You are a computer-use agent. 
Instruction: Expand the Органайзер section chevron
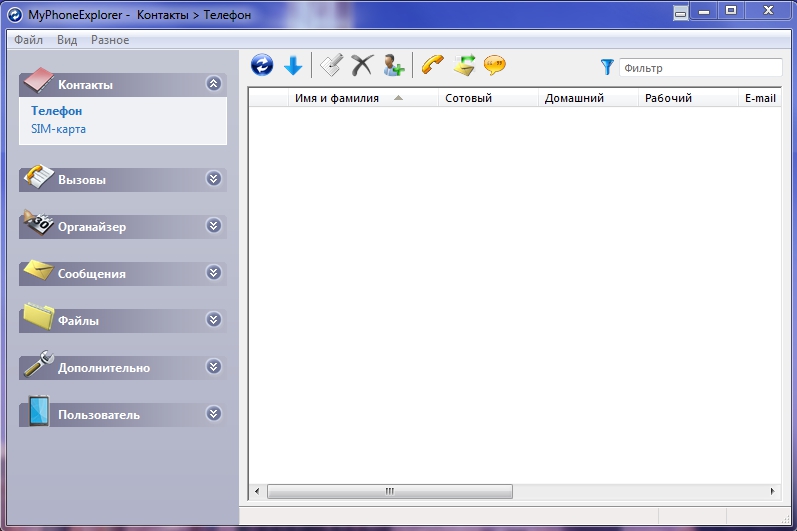pos(213,226)
